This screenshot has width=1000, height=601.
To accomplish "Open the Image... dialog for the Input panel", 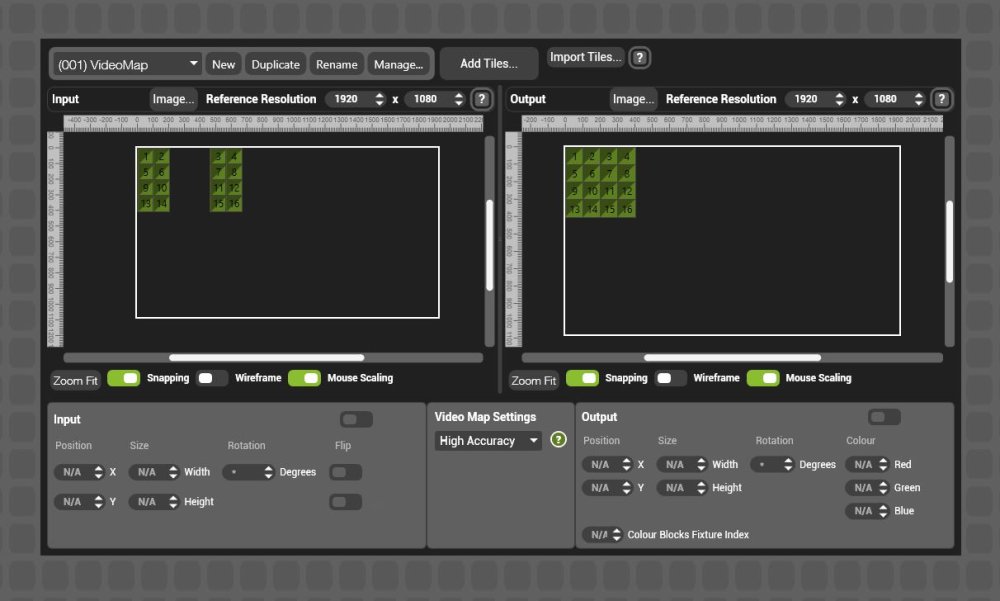I will click(173, 99).
